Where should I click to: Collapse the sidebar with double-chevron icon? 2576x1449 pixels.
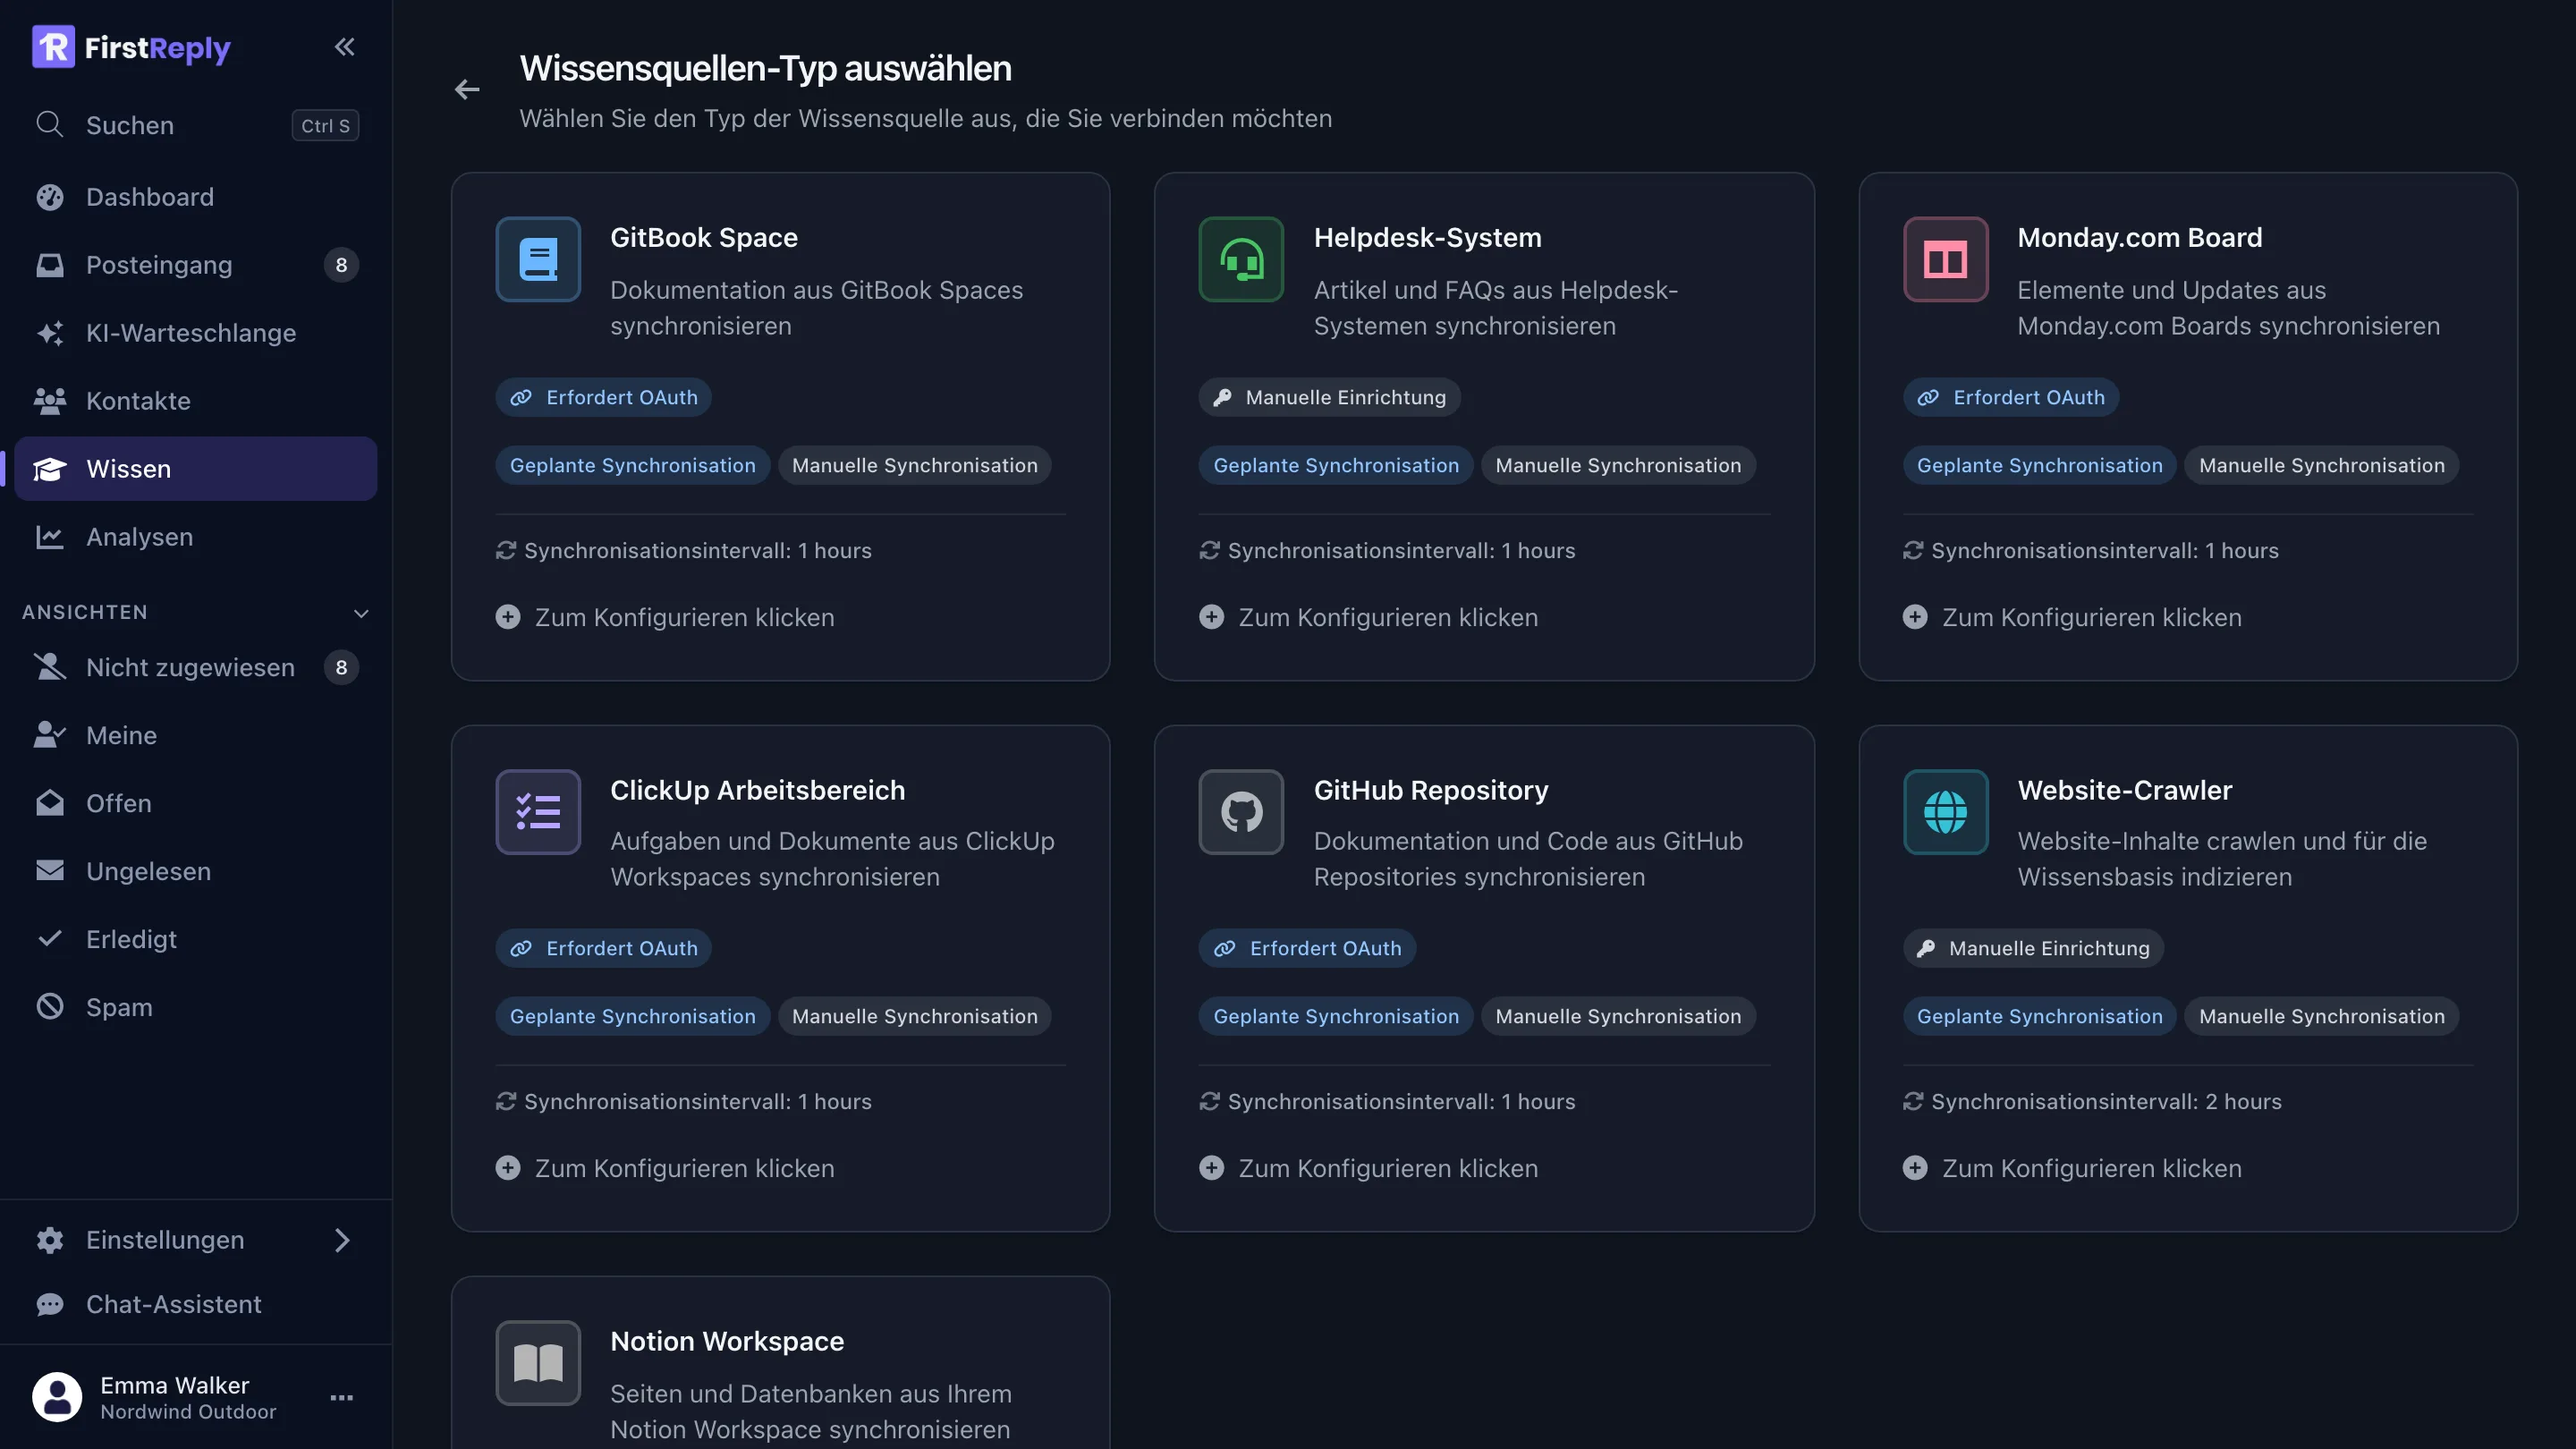click(x=344, y=47)
